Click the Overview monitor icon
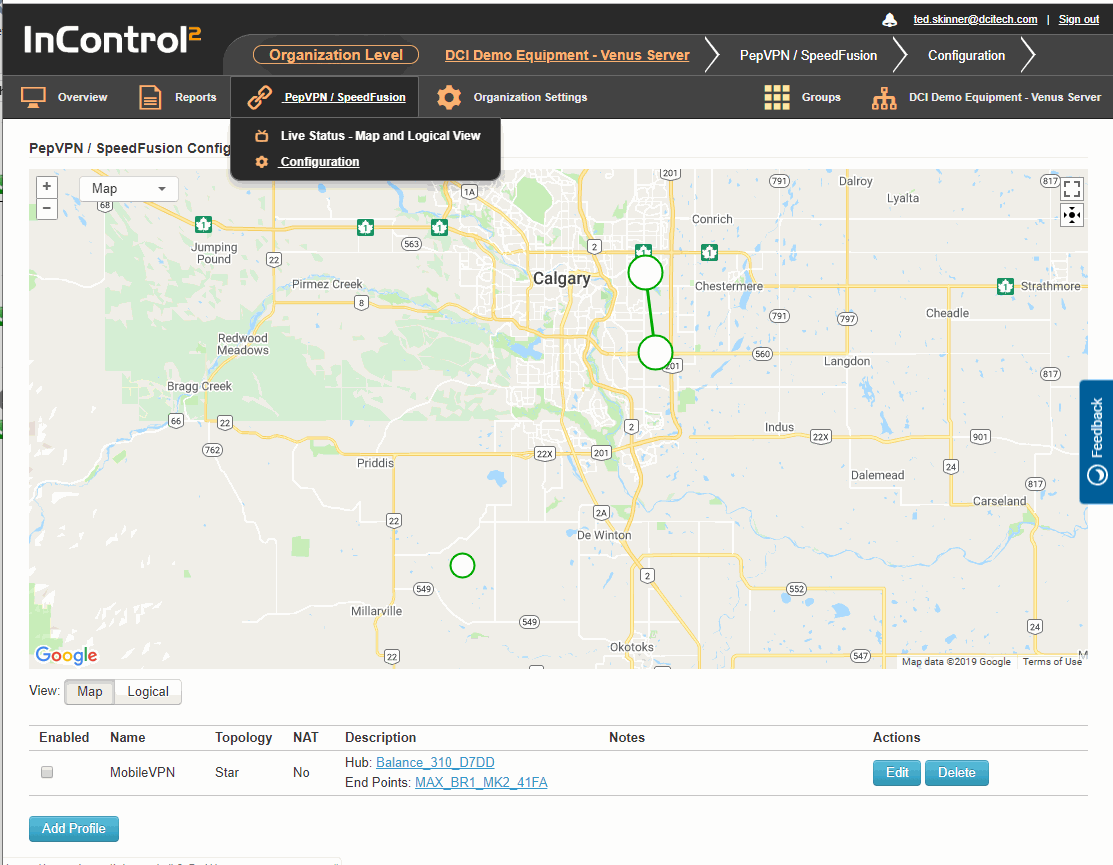Image resolution: width=1113 pixels, height=865 pixels. [x=33, y=97]
